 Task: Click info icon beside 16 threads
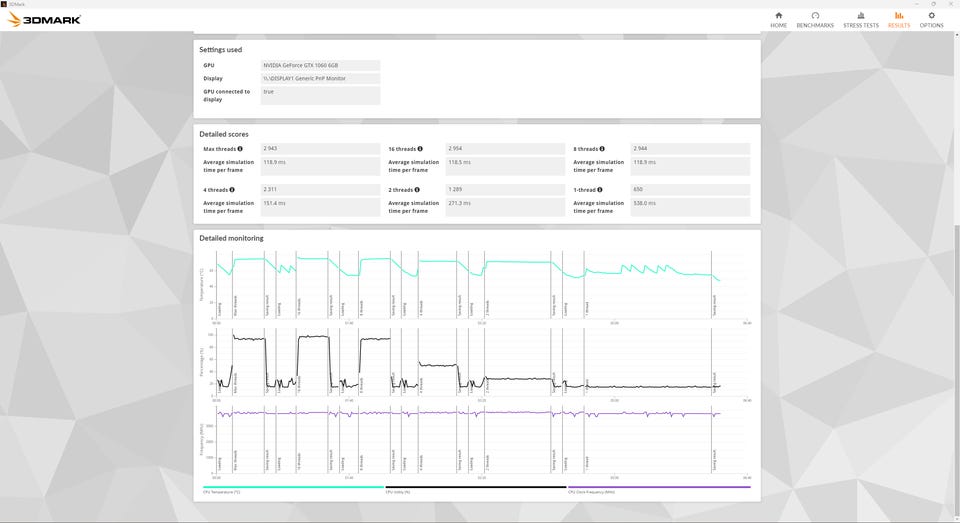click(420, 149)
